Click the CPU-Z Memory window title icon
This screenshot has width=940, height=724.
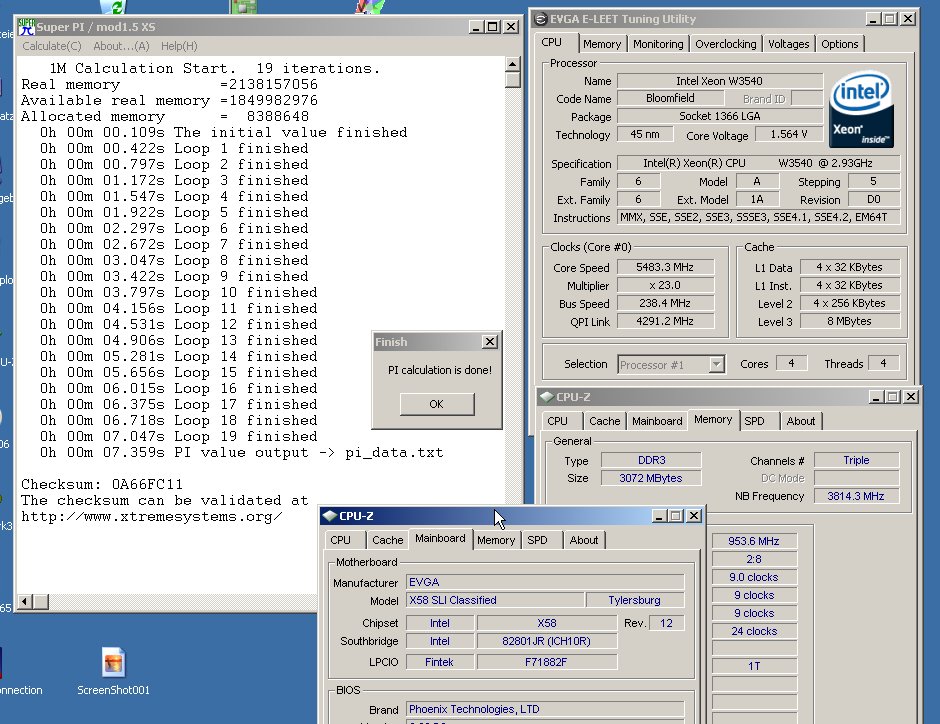[x=546, y=397]
